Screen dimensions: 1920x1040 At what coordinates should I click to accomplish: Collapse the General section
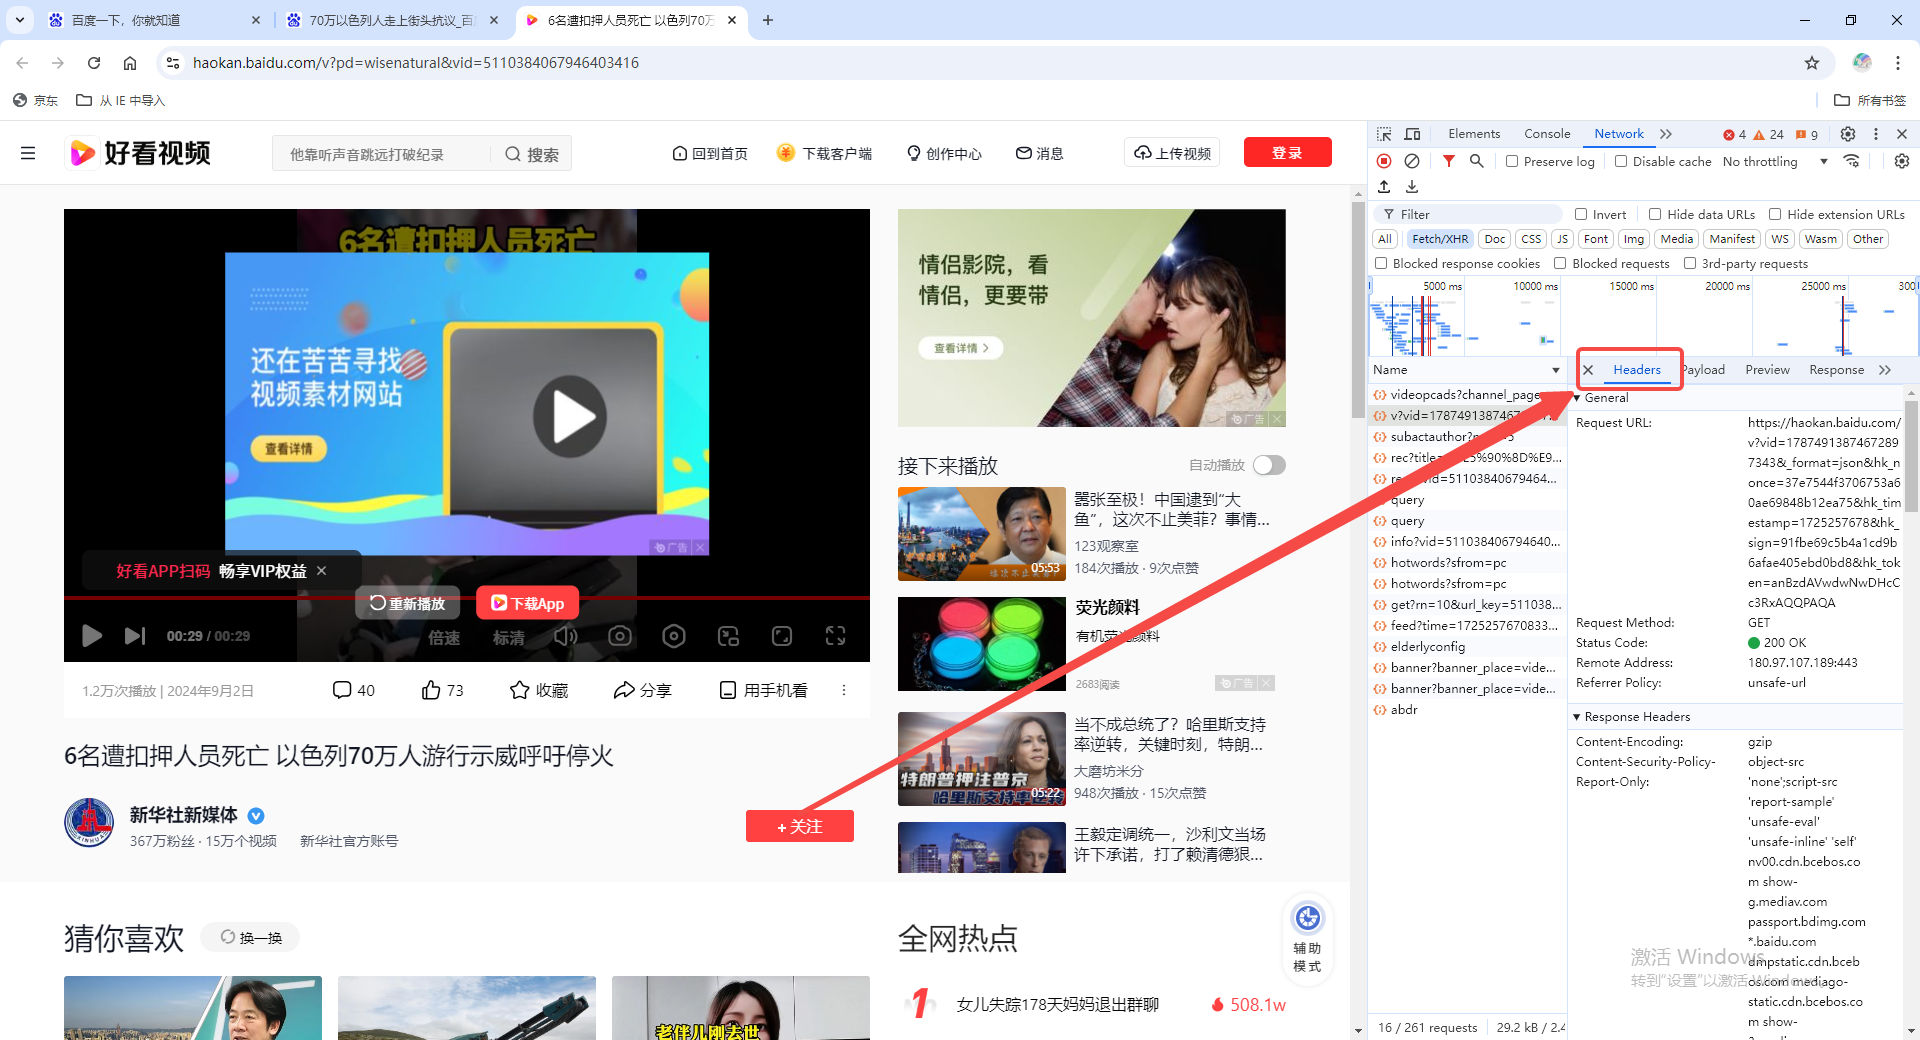coord(1577,398)
